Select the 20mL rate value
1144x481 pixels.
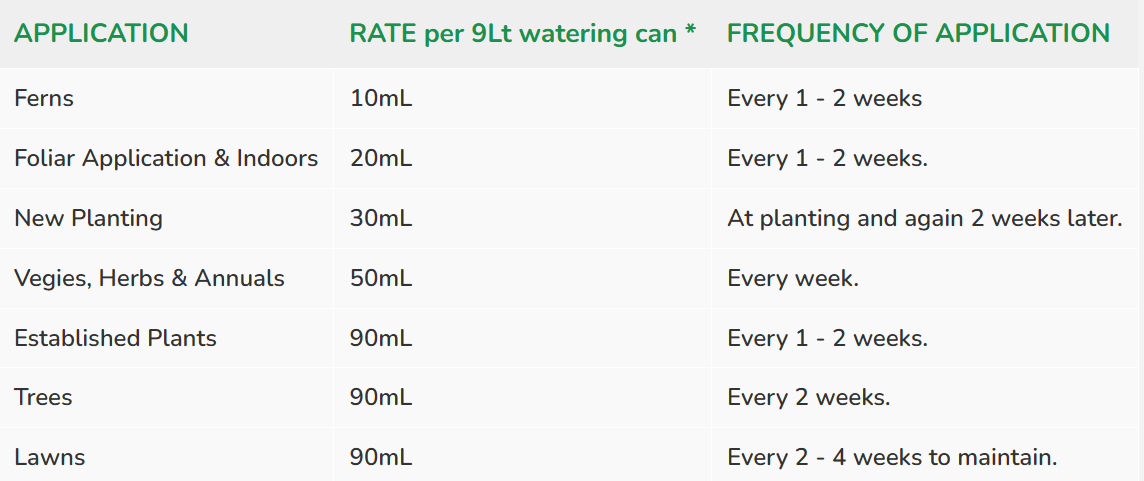381,158
